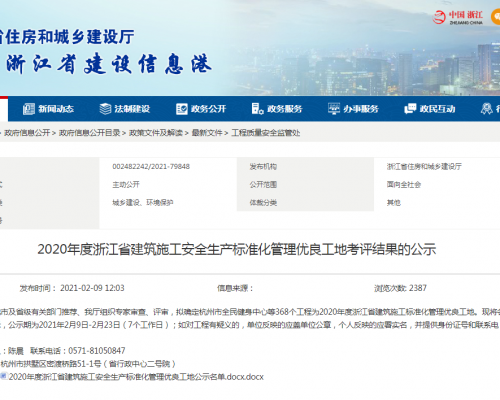
Task: Open the 法制建设 navigation menu
Action: pyautogui.click(x=125, y=109)
